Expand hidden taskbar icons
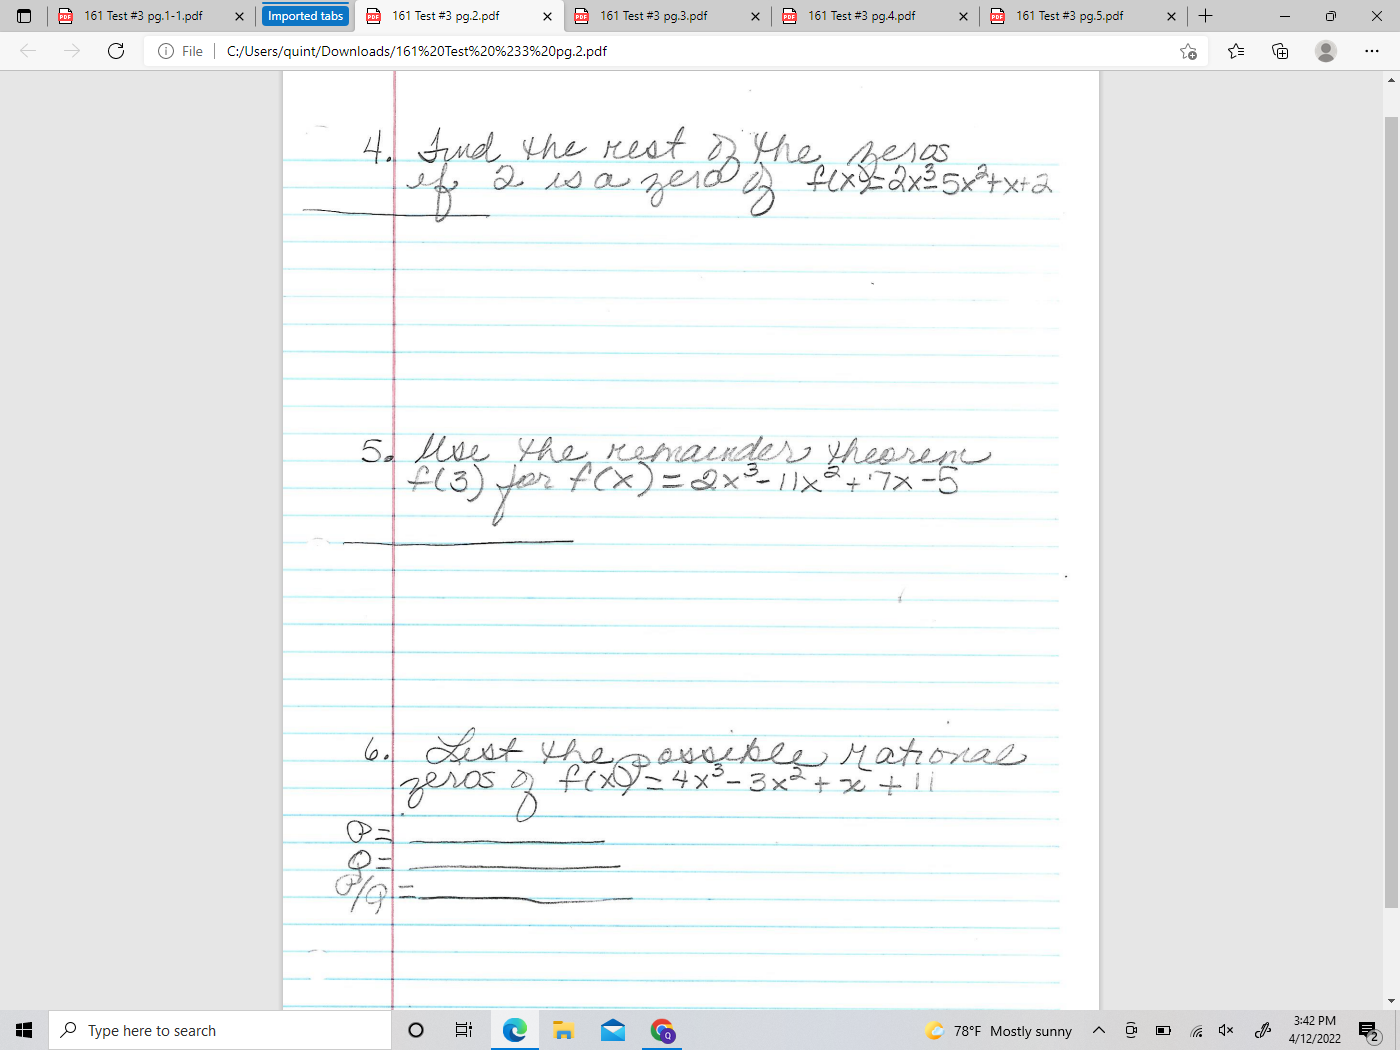 point(1098,1030)
